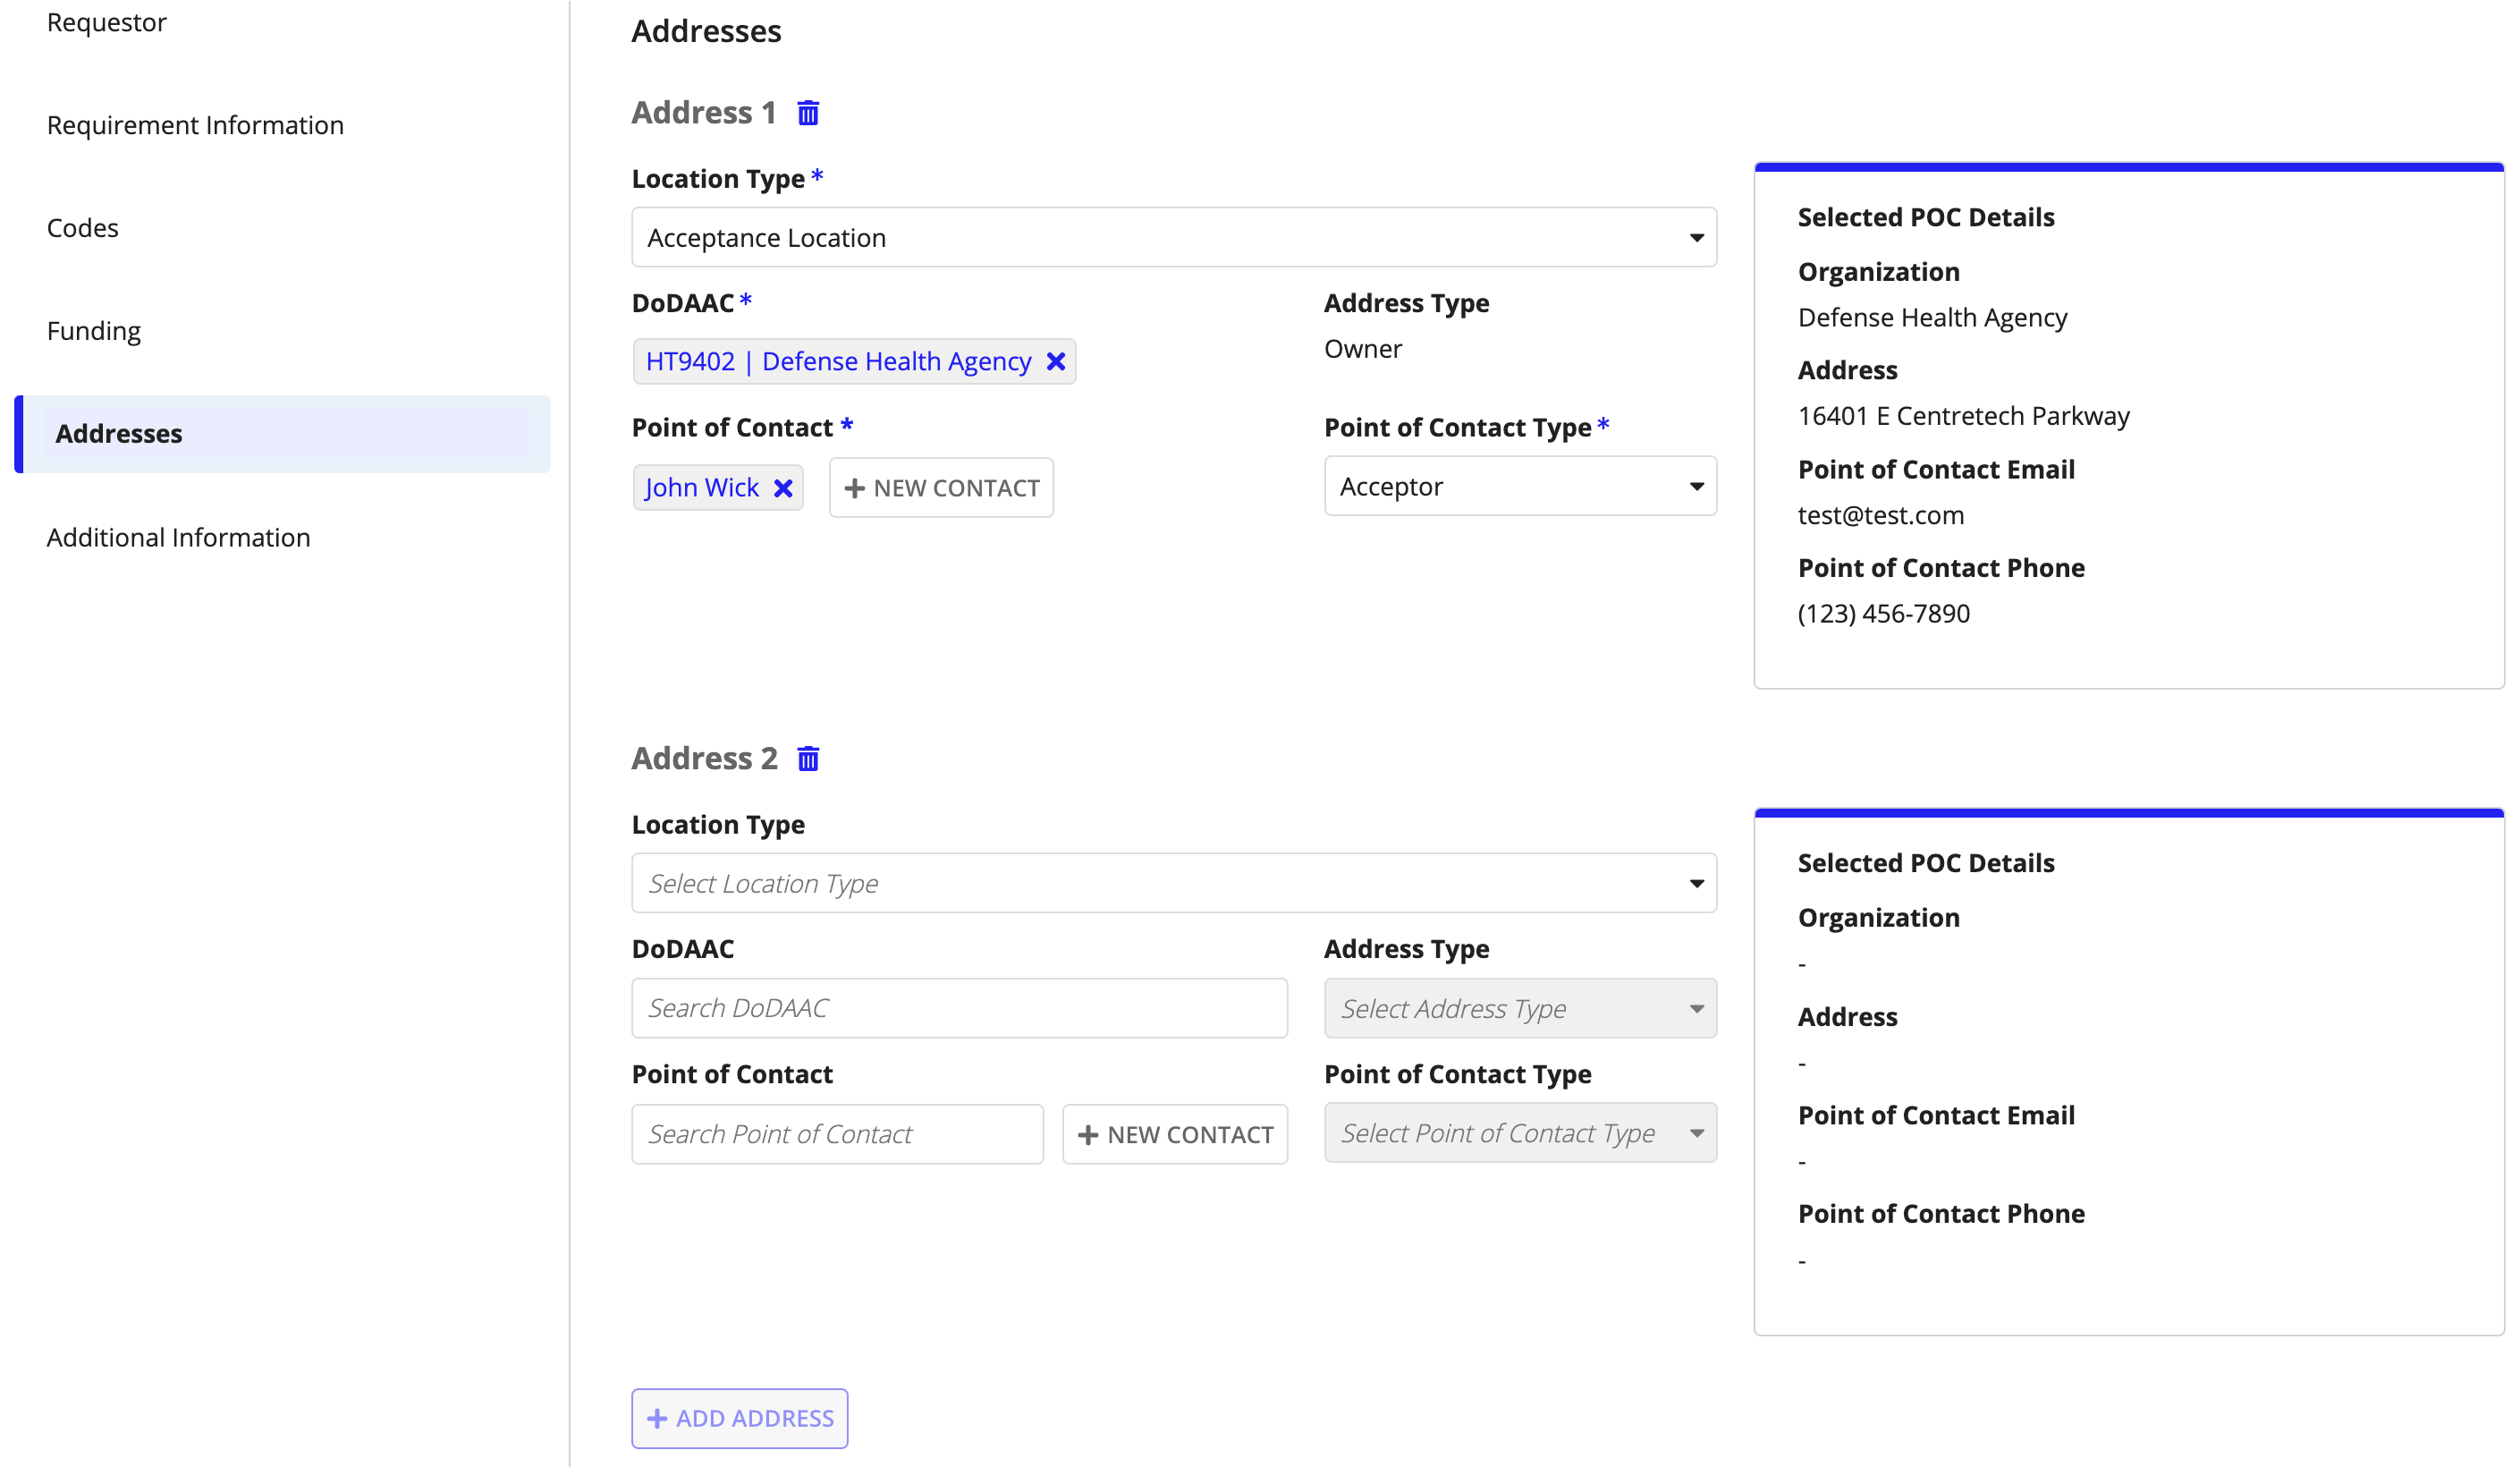
Task: Open Address 1 Location Type dropdown
Action: (1174, 238)
